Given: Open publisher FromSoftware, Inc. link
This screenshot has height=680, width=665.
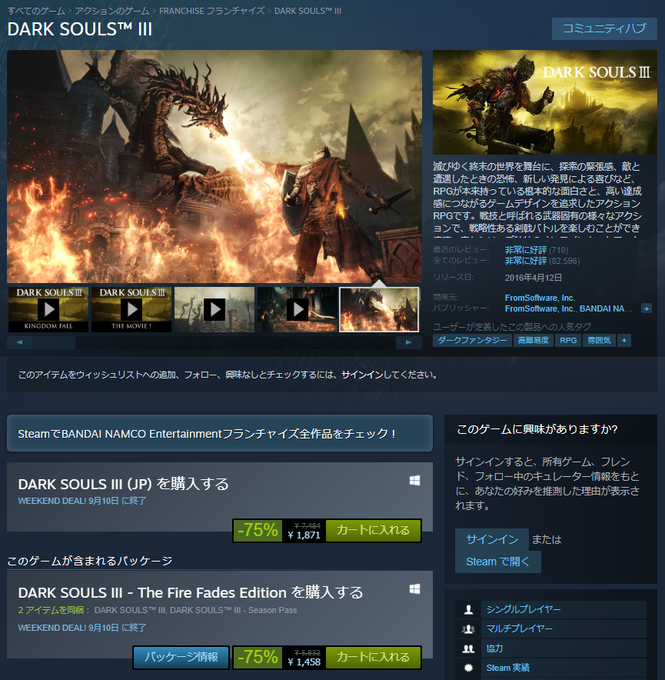Looking at the screenshot, I should coord(540,309).
